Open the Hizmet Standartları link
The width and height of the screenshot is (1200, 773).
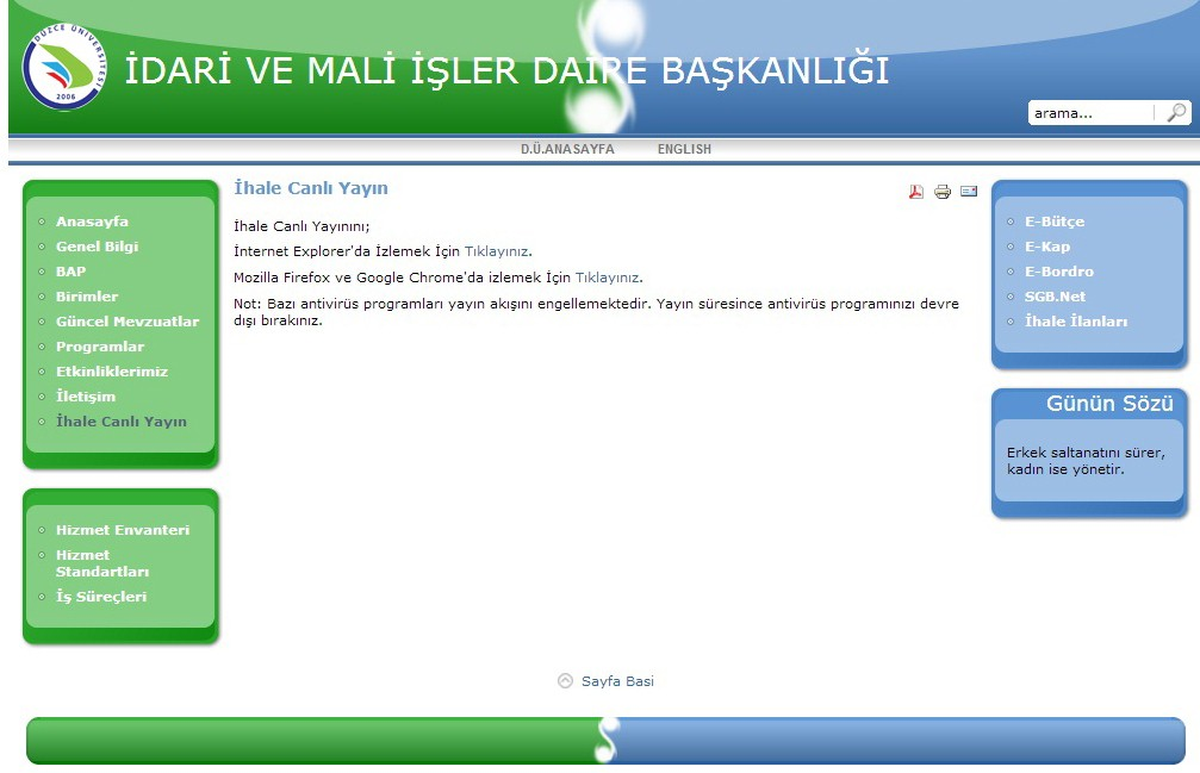[x=102, y=563]
